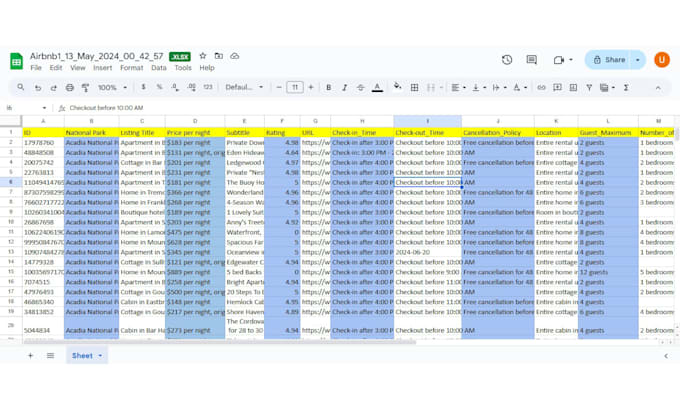
Task: Click the XLSX file format badge
Action: (x=180, y=56)
